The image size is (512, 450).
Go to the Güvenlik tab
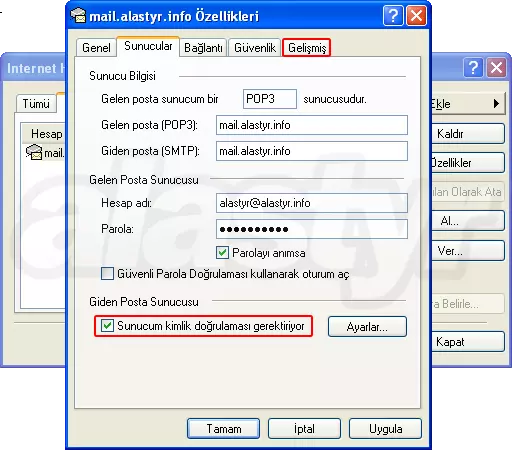click(255, 48)
